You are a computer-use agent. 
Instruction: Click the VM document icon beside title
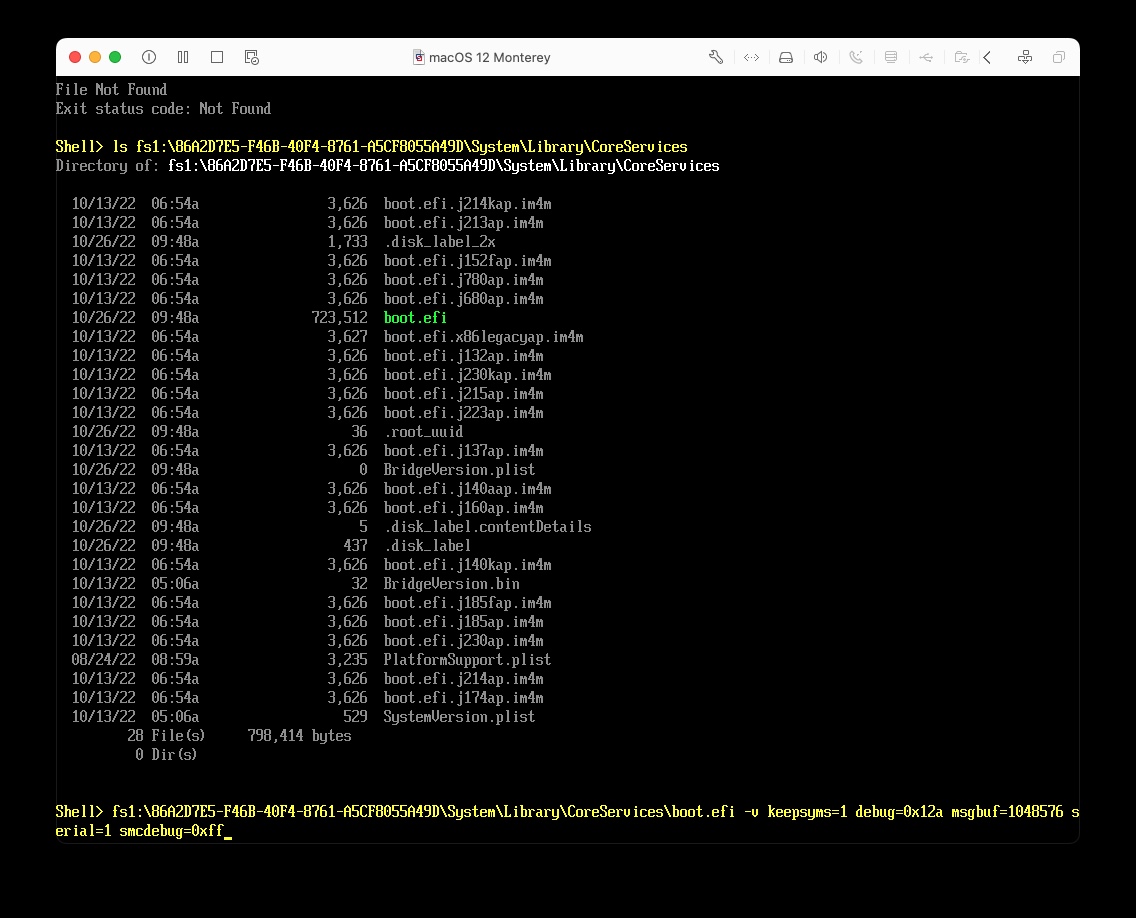point(419,57)
